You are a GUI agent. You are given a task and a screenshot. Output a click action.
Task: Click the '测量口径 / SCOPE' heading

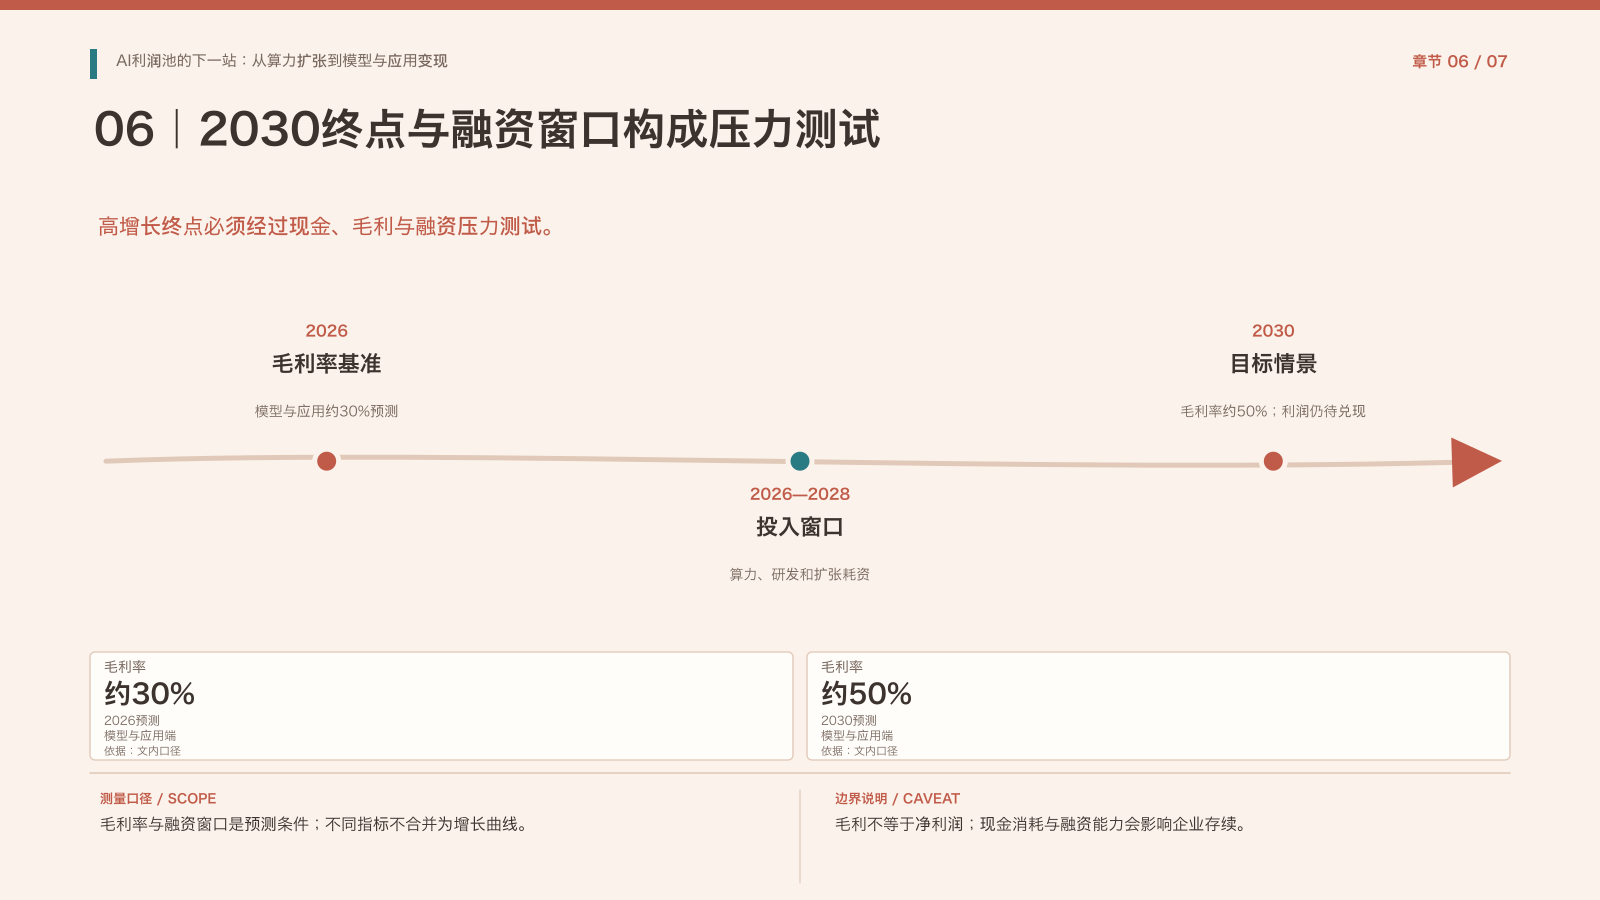point(158,798)
